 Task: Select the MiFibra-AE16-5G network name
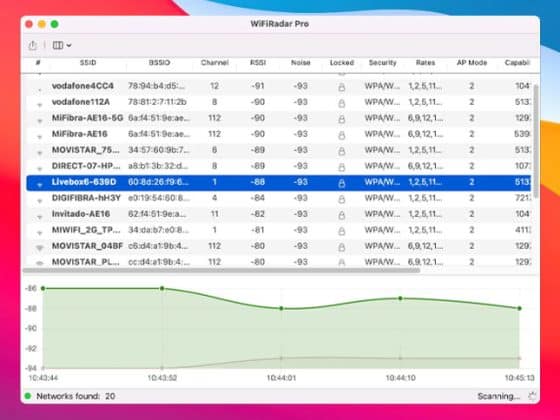click(x=88, y=118)
